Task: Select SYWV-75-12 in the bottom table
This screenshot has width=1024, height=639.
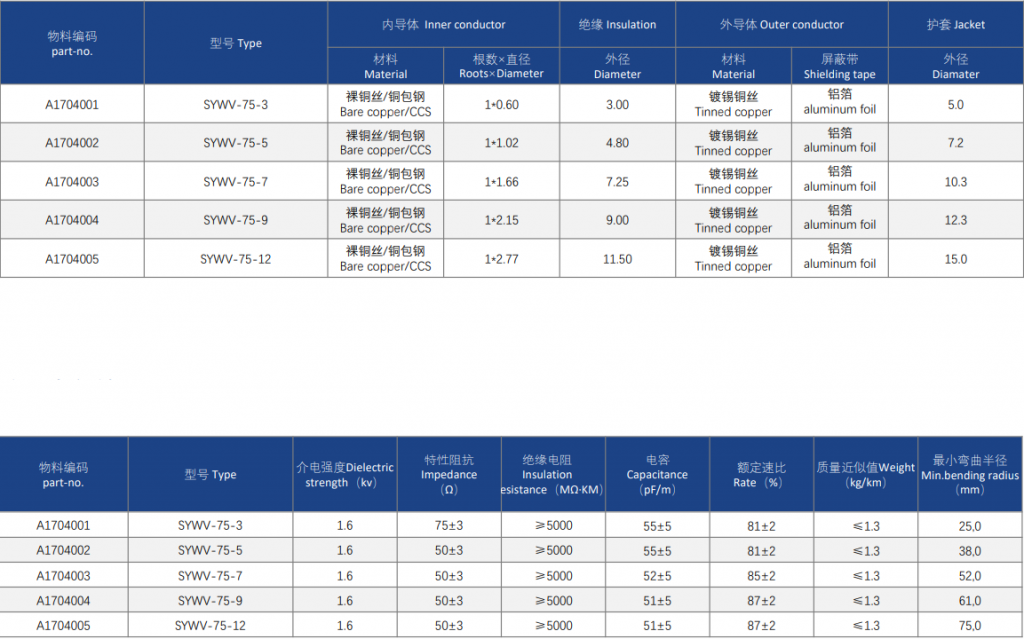Action: tap(210, 626)
